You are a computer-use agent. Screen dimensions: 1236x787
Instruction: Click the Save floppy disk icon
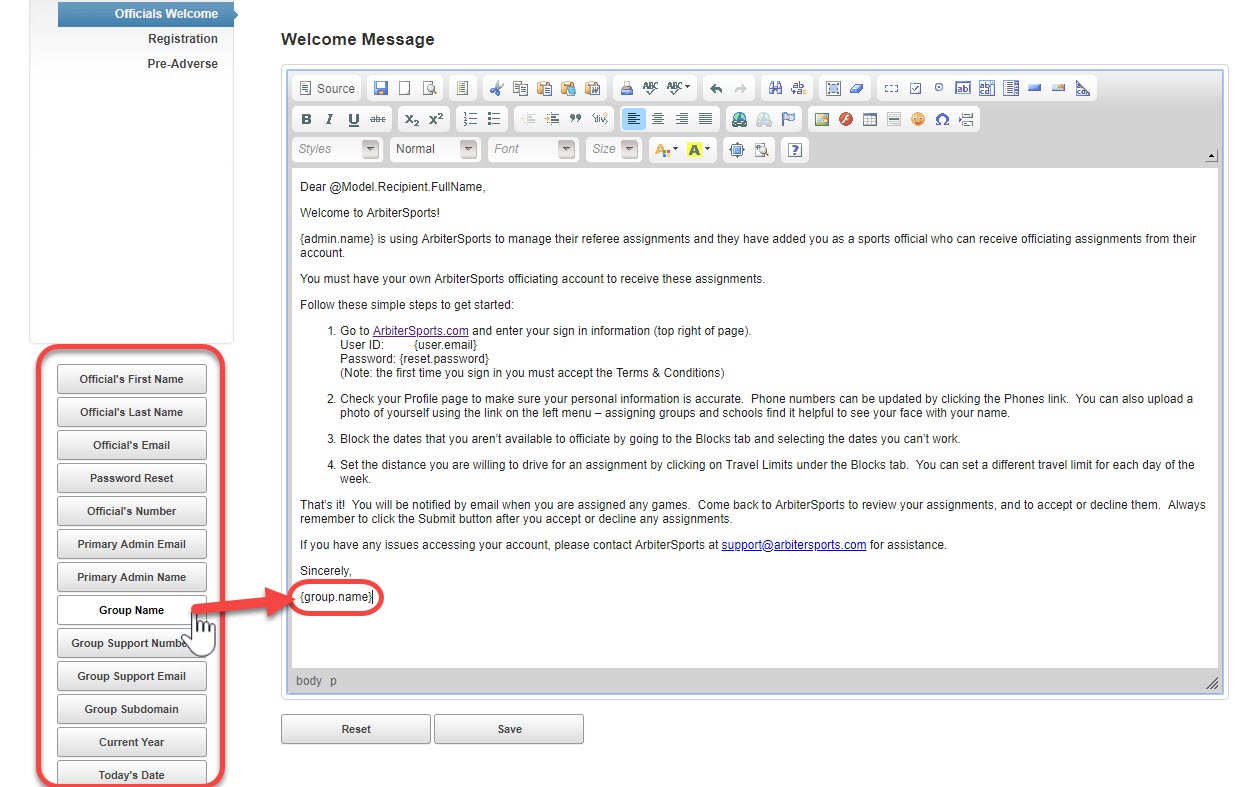[381, 88]
